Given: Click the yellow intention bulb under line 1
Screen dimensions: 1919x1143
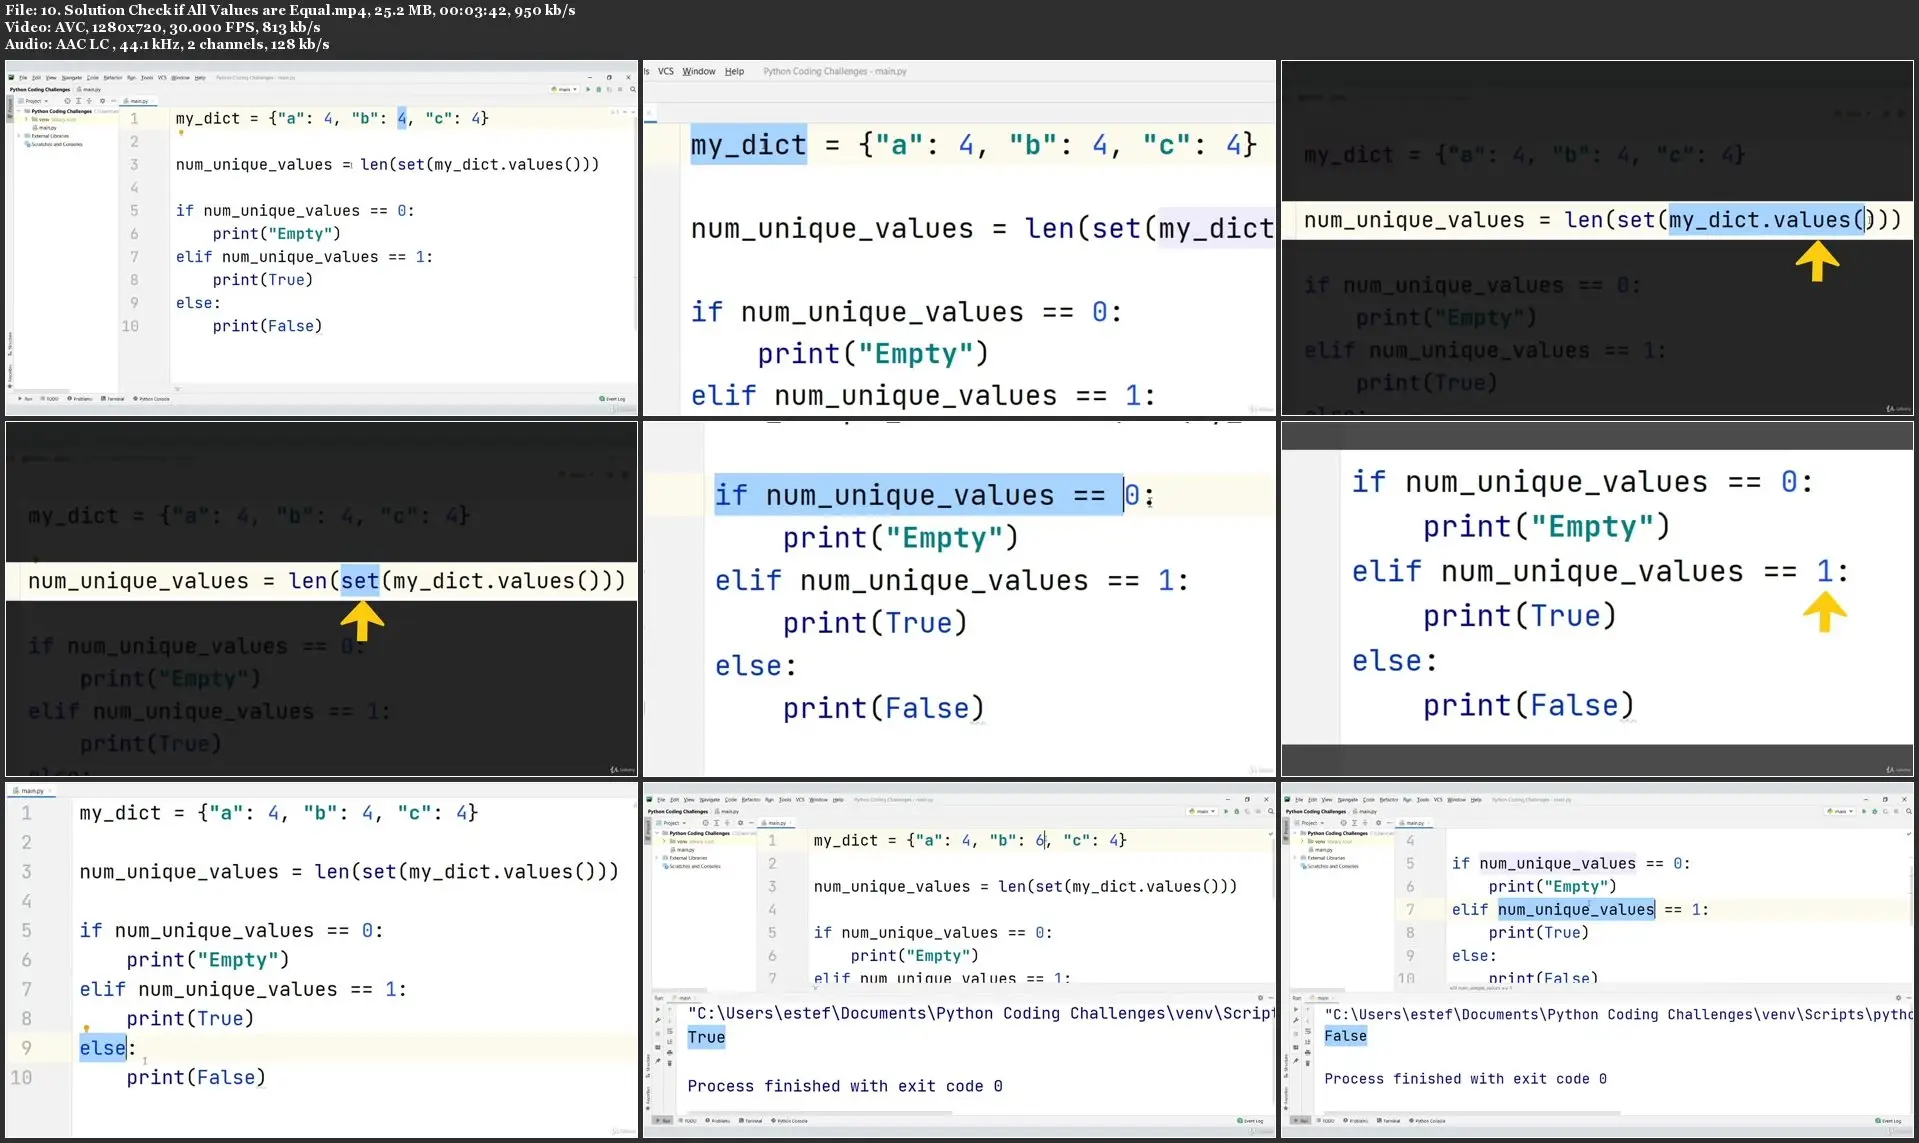Looking at the screenshot, I should click(x=182, y=132).
